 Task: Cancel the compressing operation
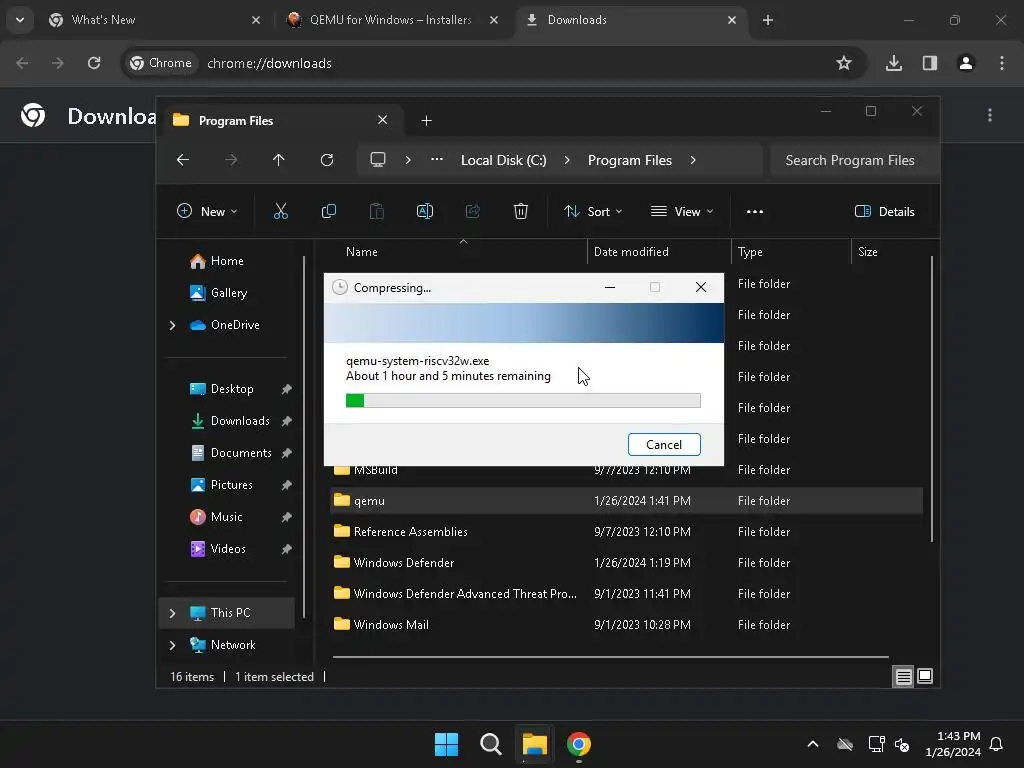(664, 445)
